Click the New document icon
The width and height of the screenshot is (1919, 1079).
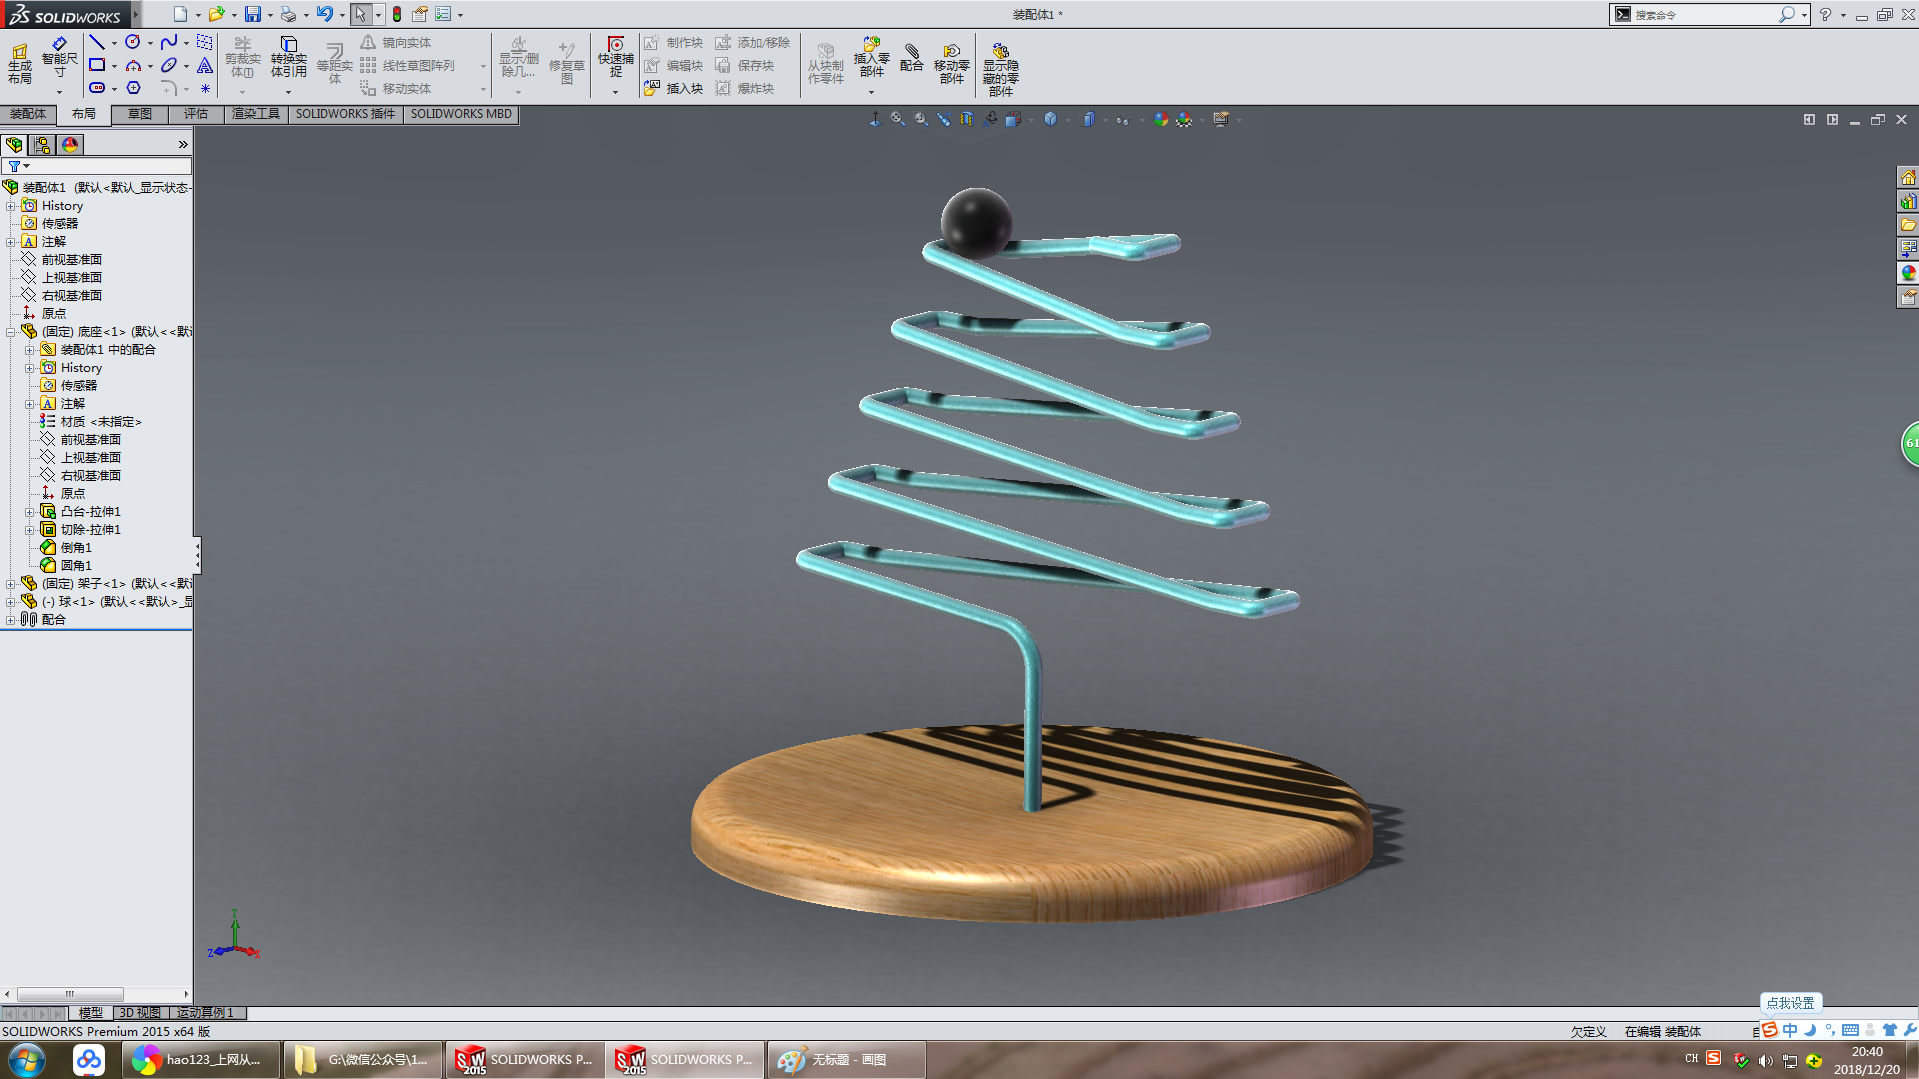pyautogui.click(x=180, y=14)
